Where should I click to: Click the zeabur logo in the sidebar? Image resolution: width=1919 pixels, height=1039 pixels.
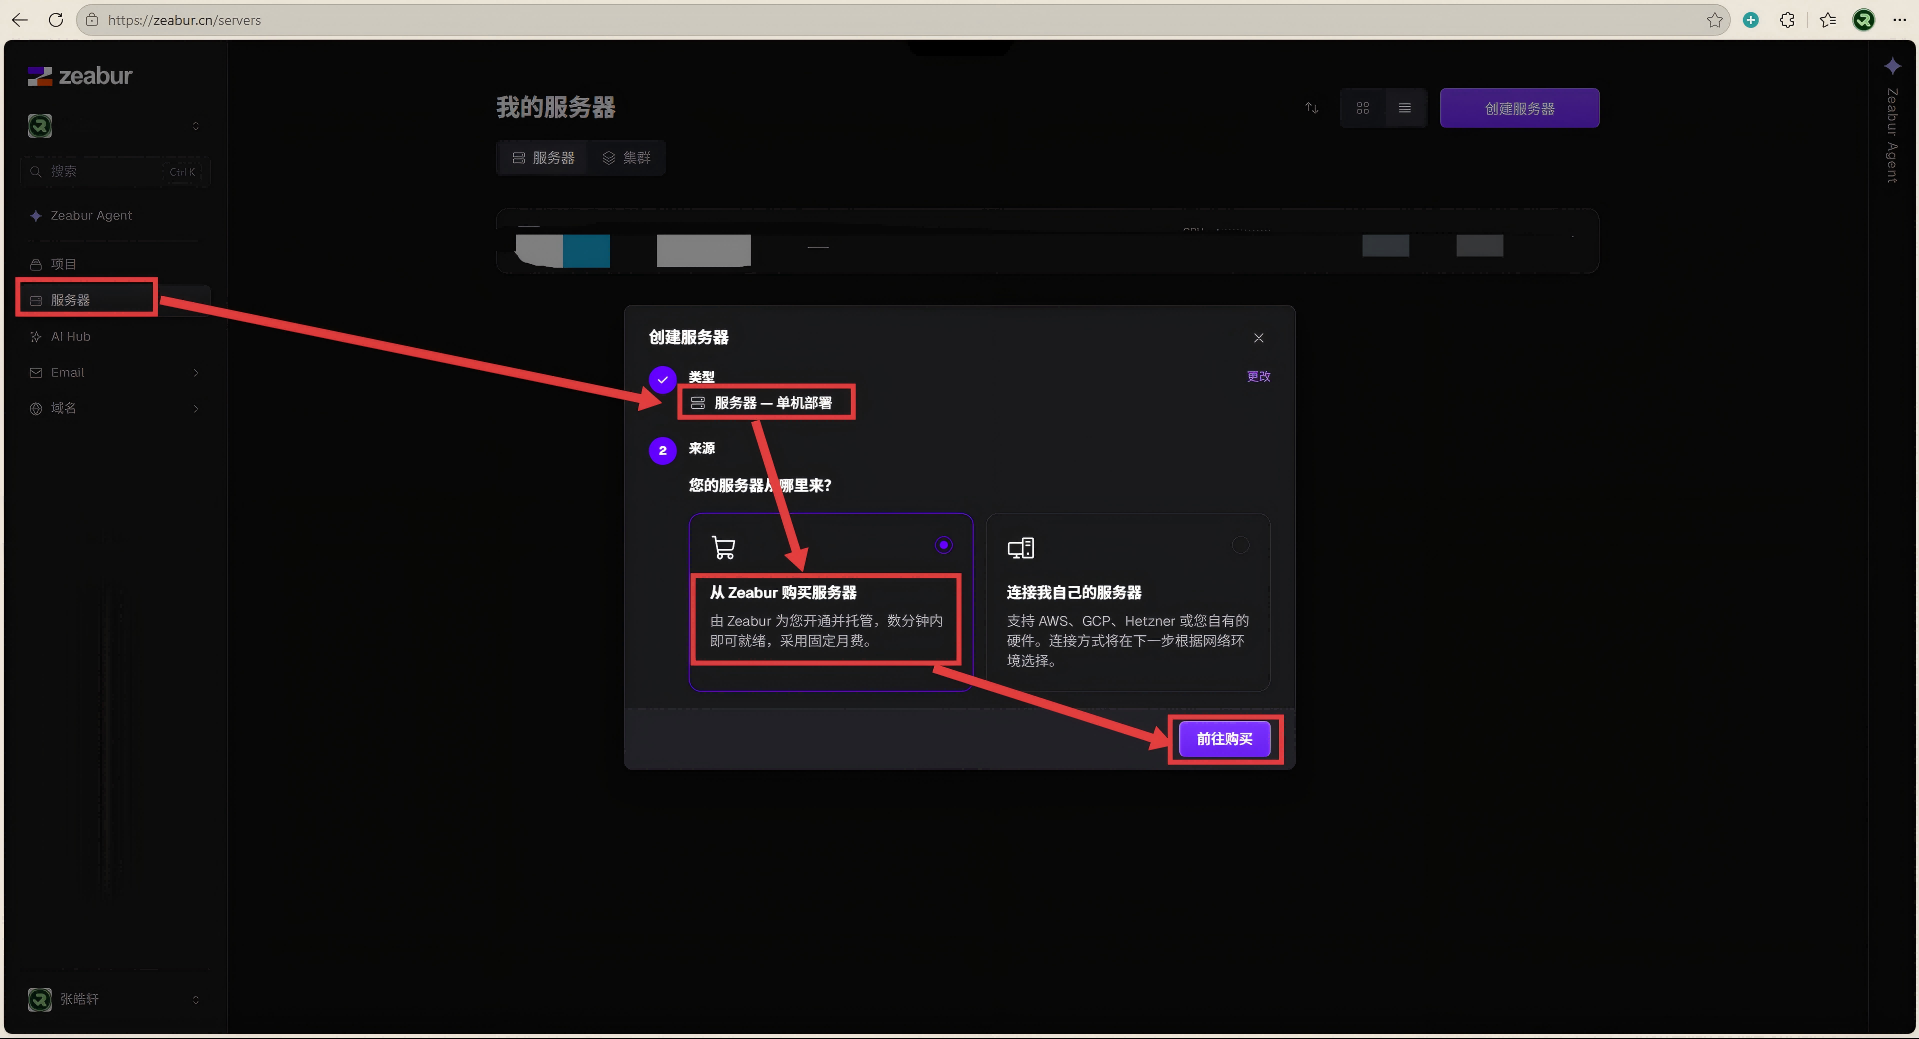coord(80,76)
